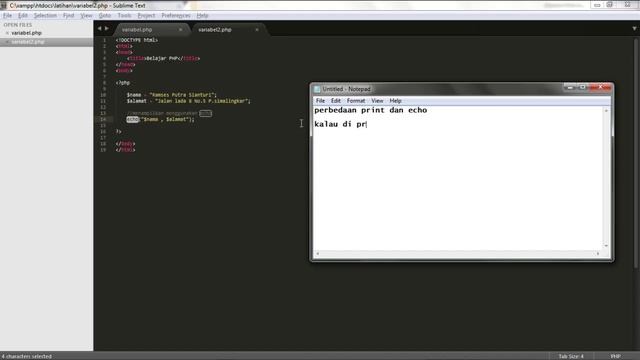Open Sublime Text File menu
This screenshot has height=360, width=640.
click(7, 16)
